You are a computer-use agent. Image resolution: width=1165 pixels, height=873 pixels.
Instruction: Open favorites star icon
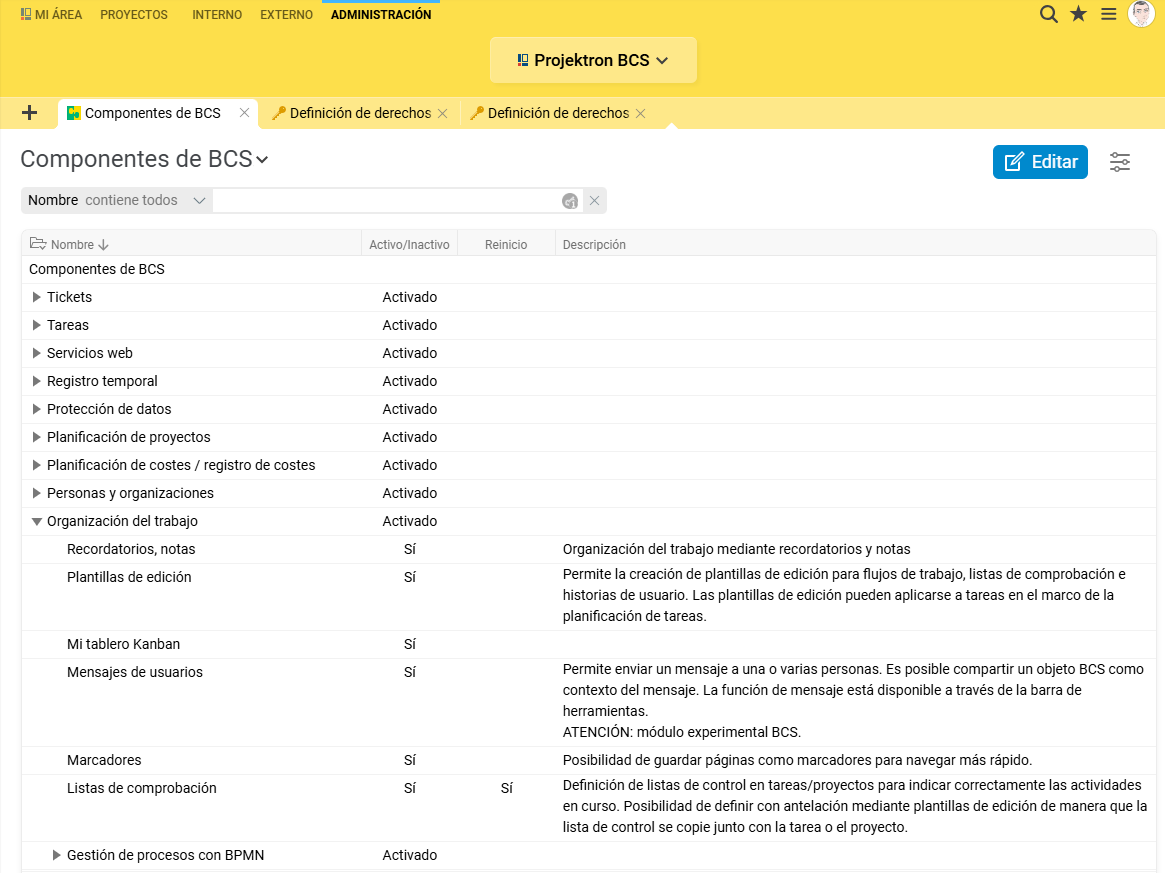coord(1078,14)
